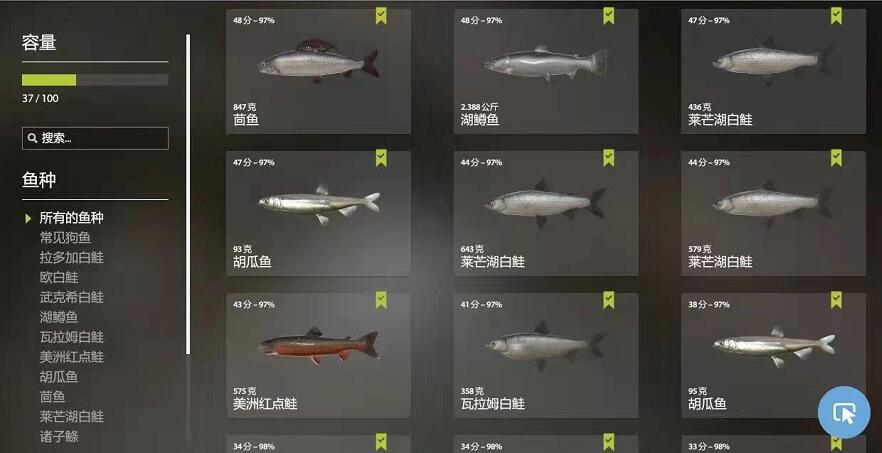Click checkmark bookmark on 95克 胡瓜鱼 card
Image resolution: width=882 pixels, height=453 pixels.
836,300
